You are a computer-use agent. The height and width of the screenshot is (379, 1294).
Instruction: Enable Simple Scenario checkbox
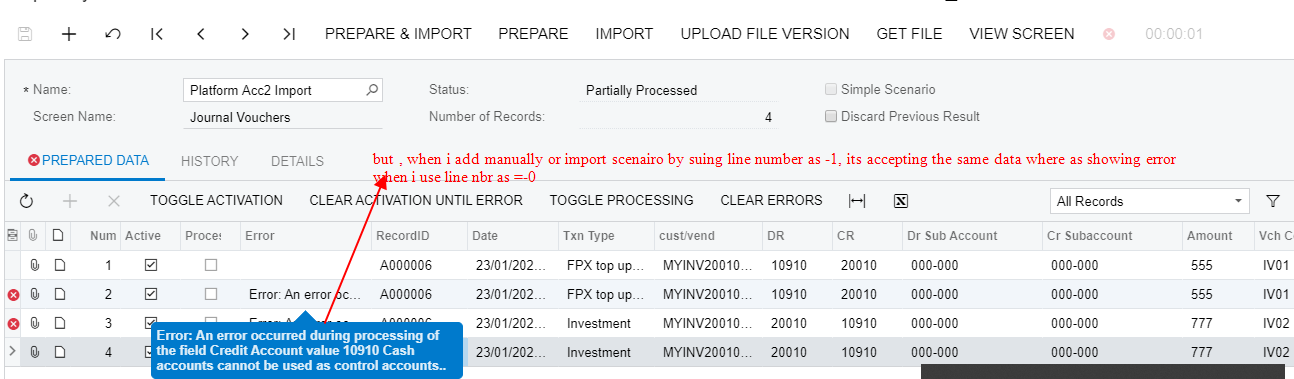(831, 89)
